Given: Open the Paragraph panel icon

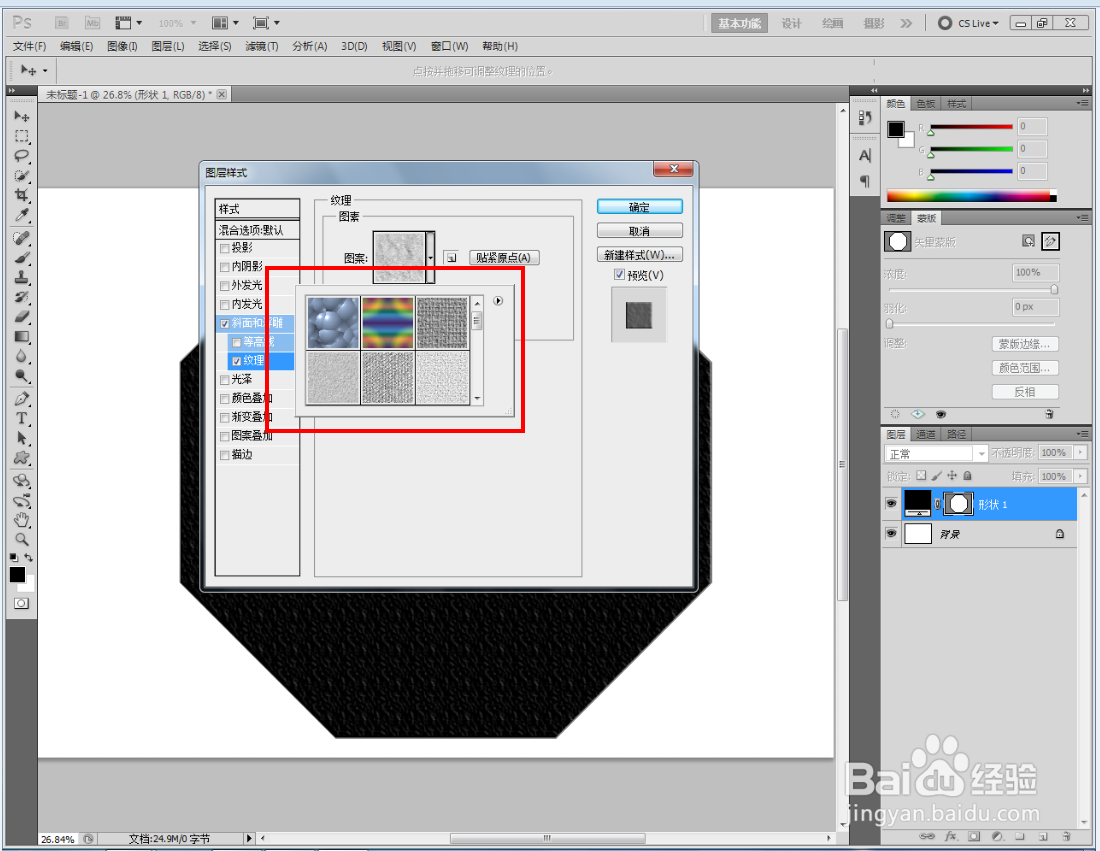Looking at the screenshot, I should 865,181.
